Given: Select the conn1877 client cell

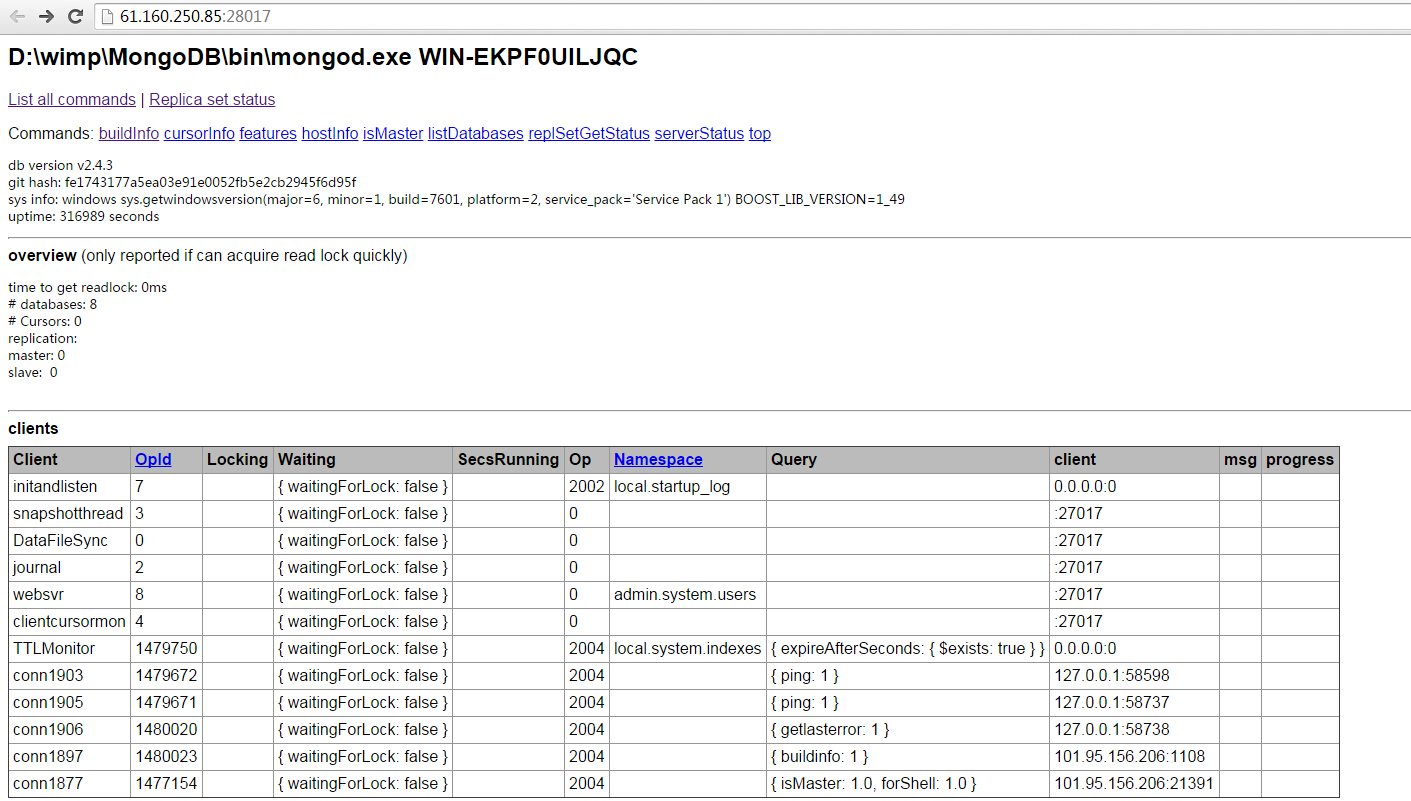Looking at the screenshot, I should click(70, 784).
